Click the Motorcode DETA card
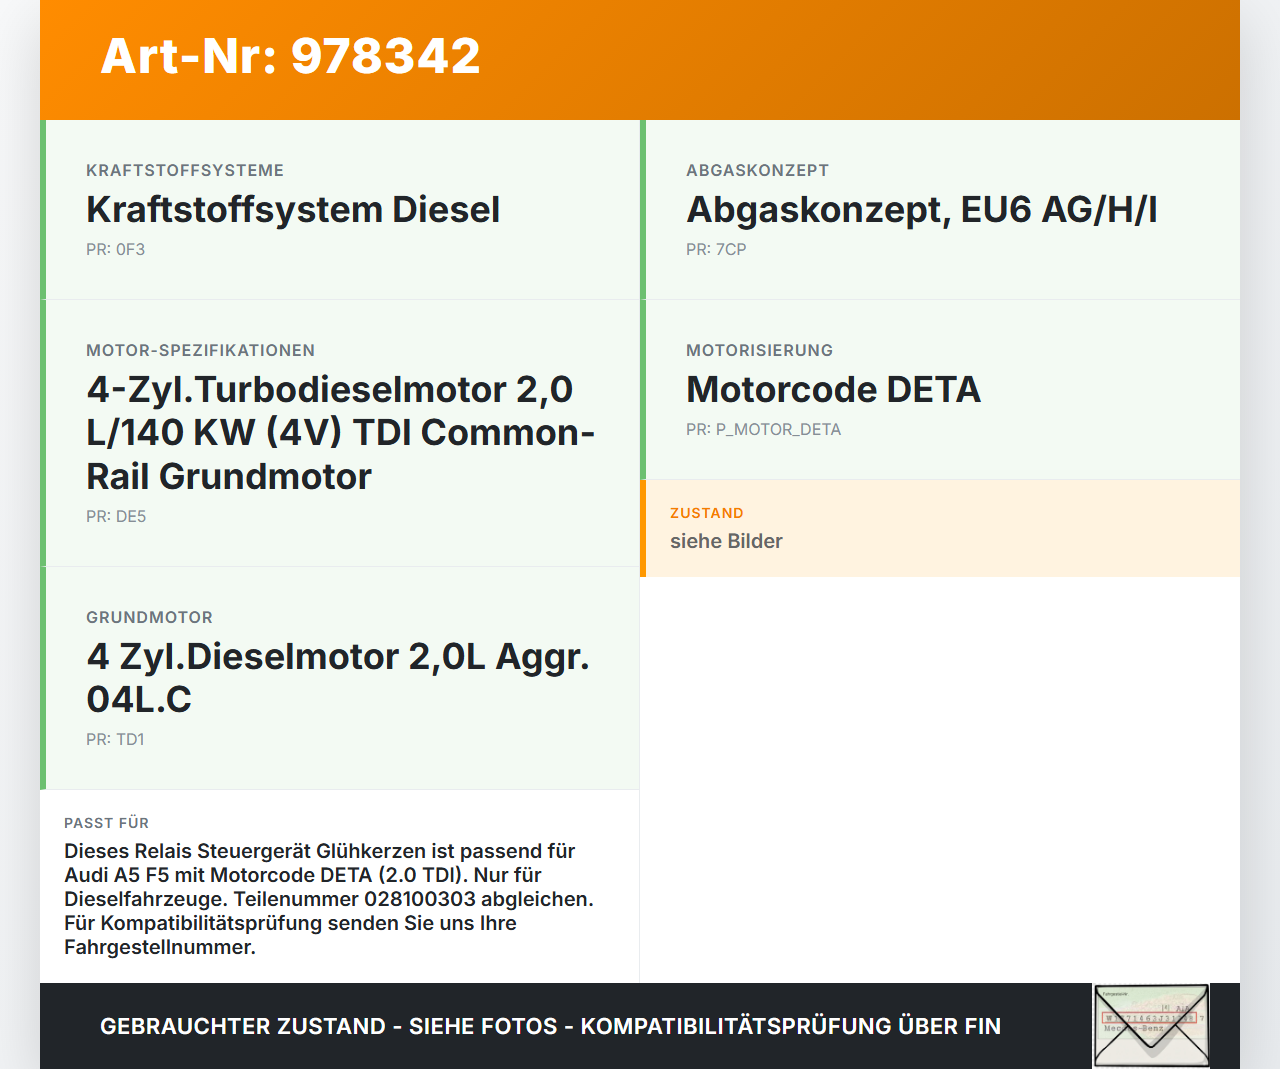 (940, 389)
